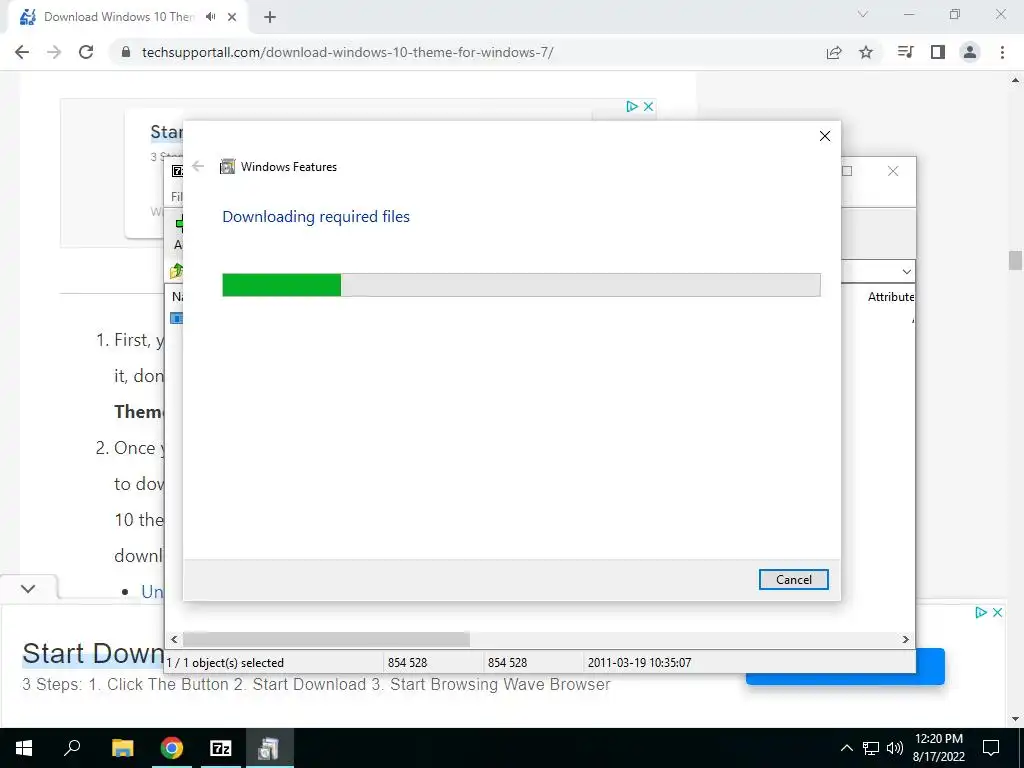Viewport: 1024px width, 768px height.
Task: Click the 7-Zip scroll left arrow
Action: [x=174, y=639]
